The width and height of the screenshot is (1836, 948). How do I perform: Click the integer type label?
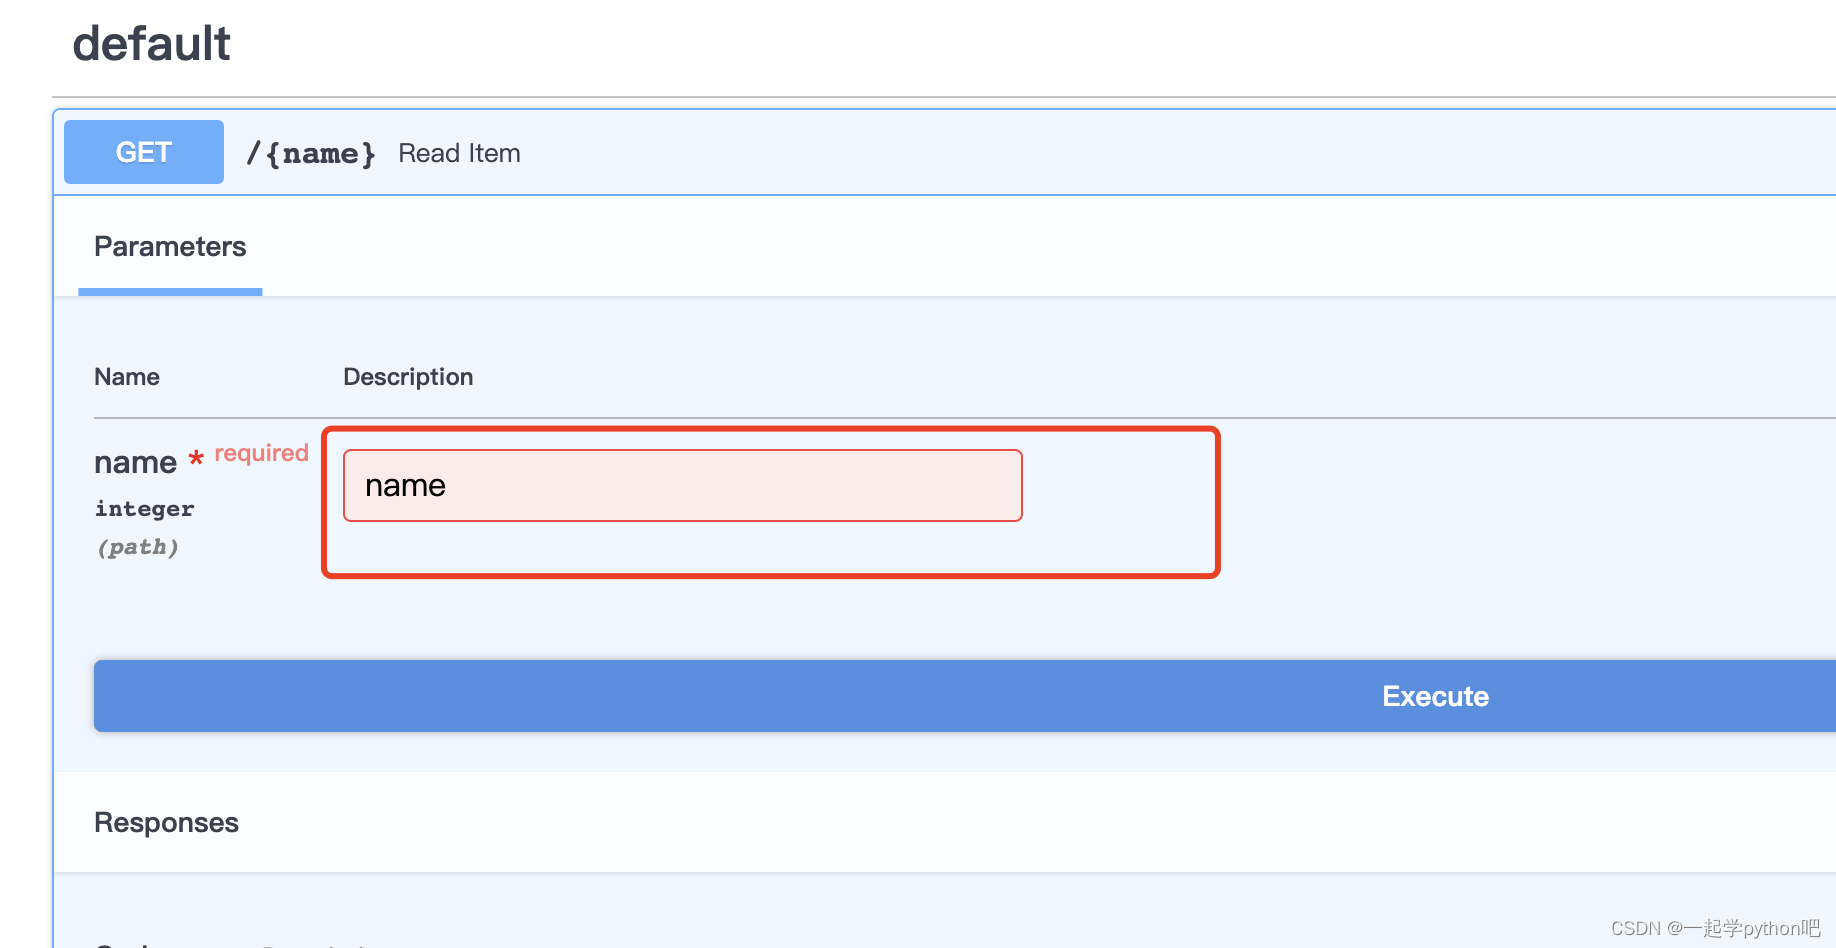(144, 508)
